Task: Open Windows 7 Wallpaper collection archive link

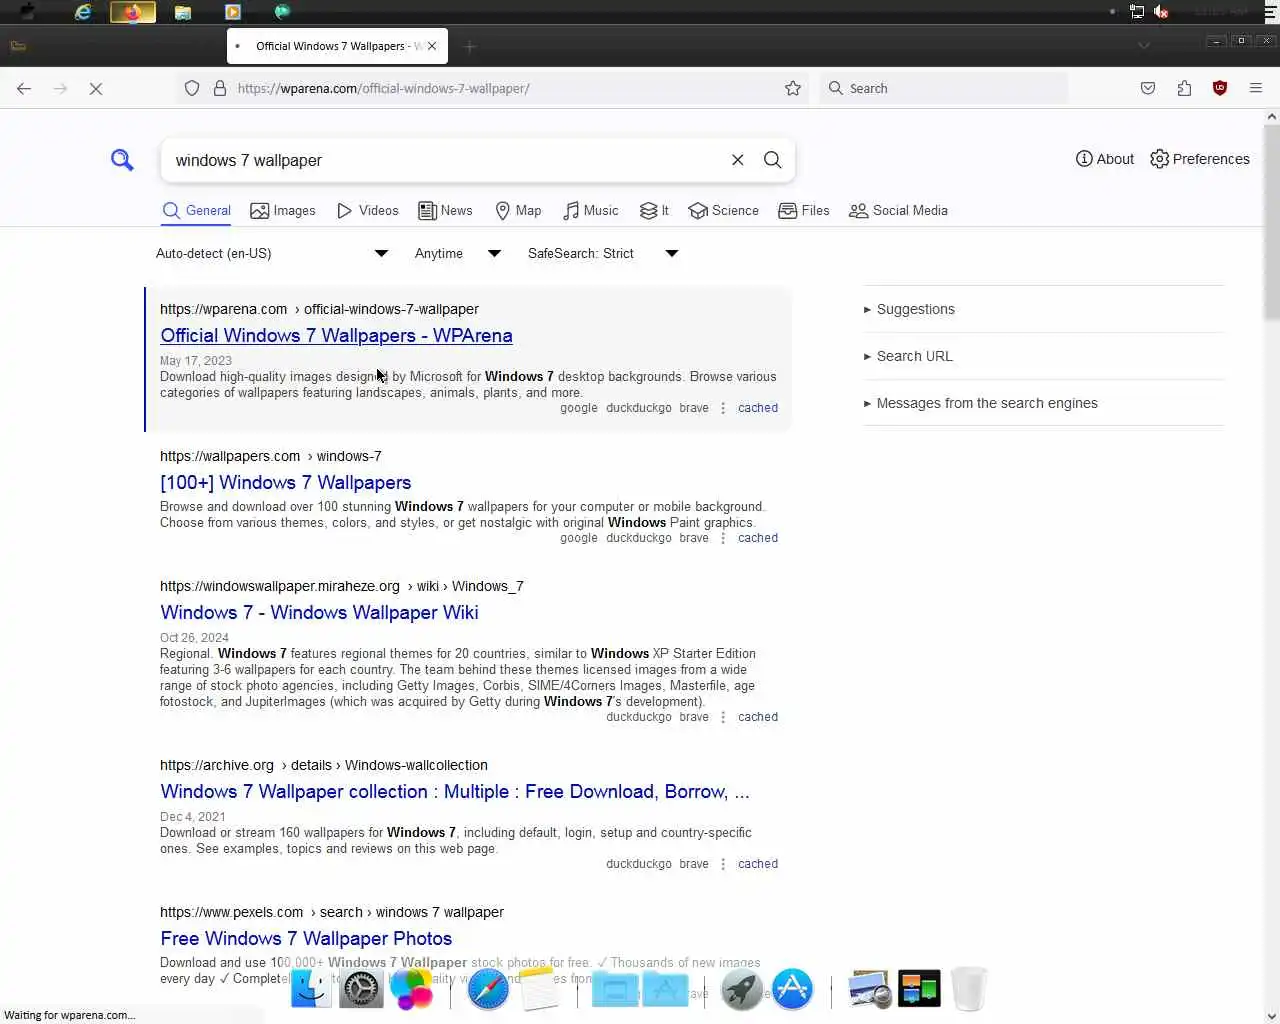Action: point(455,792)
